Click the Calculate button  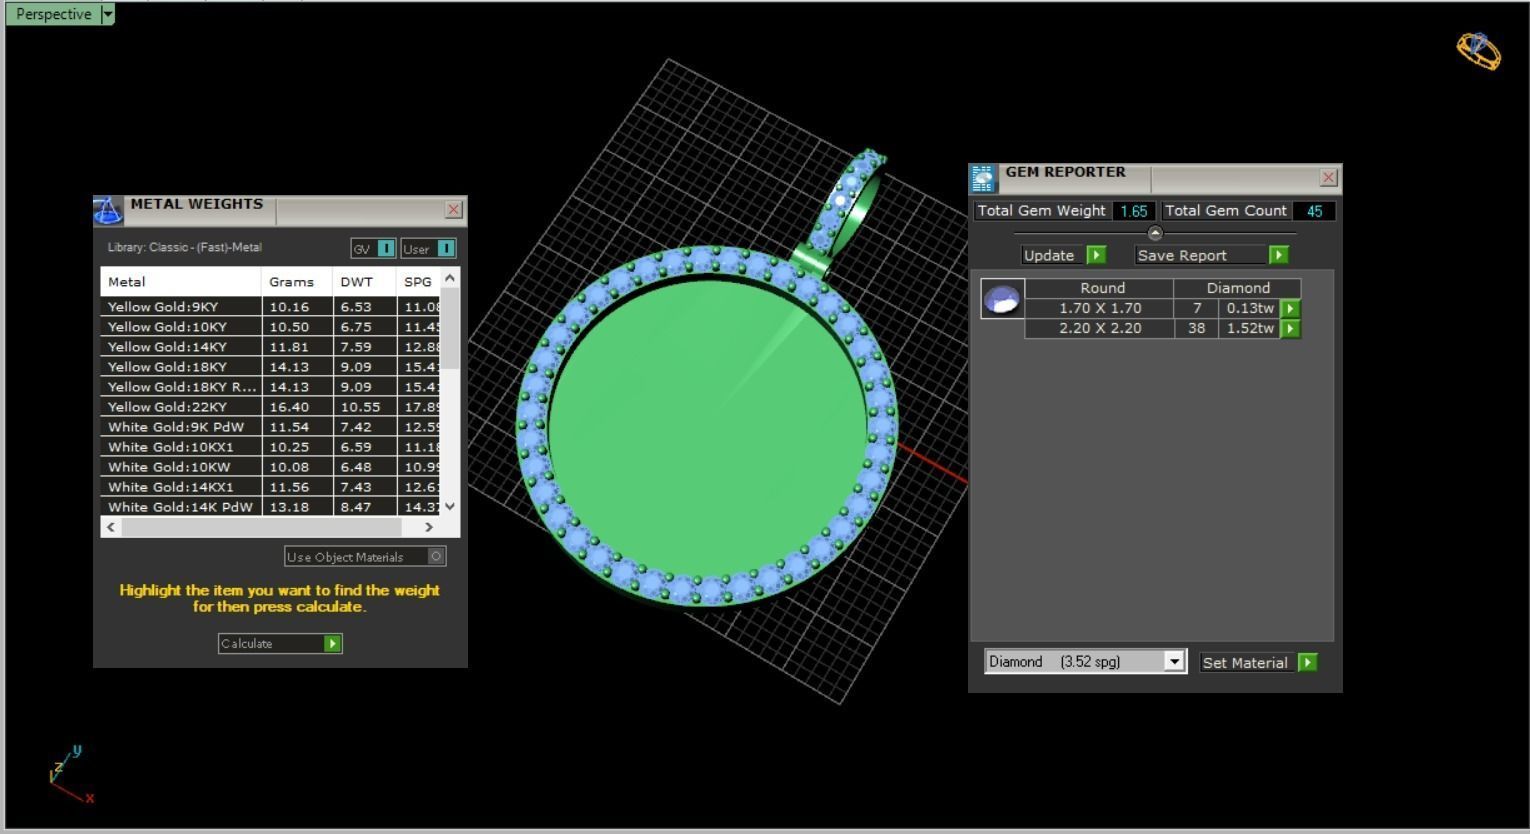280,643
